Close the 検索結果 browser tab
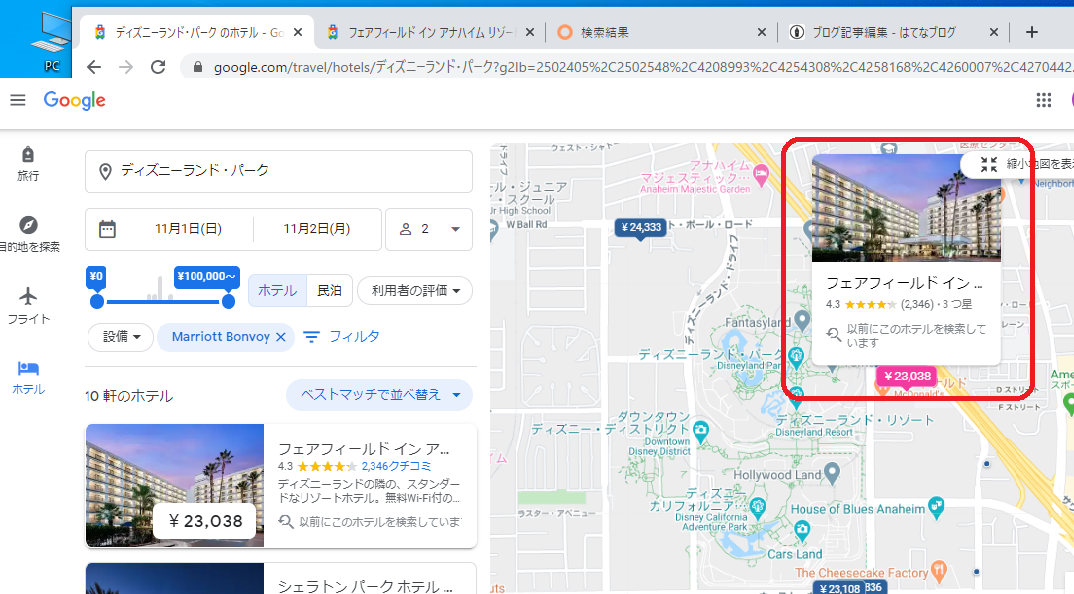The height and width of the screenshot is (594, 1074). 762,32
